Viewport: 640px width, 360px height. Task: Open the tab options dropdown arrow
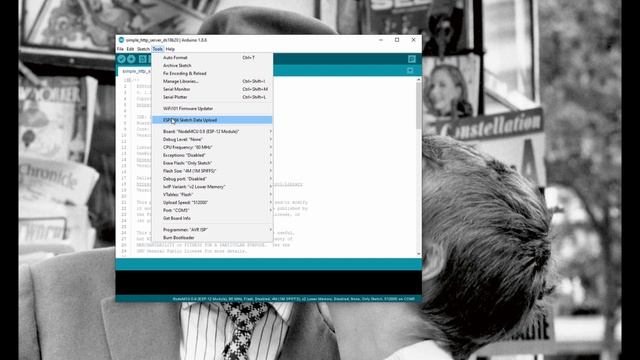(x=410, y=71)
